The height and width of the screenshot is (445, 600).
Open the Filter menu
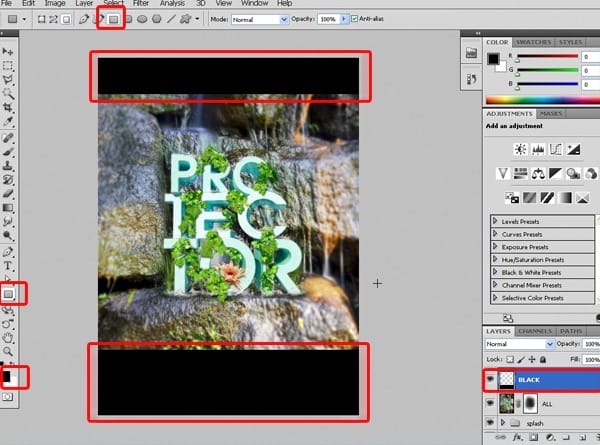141,3
